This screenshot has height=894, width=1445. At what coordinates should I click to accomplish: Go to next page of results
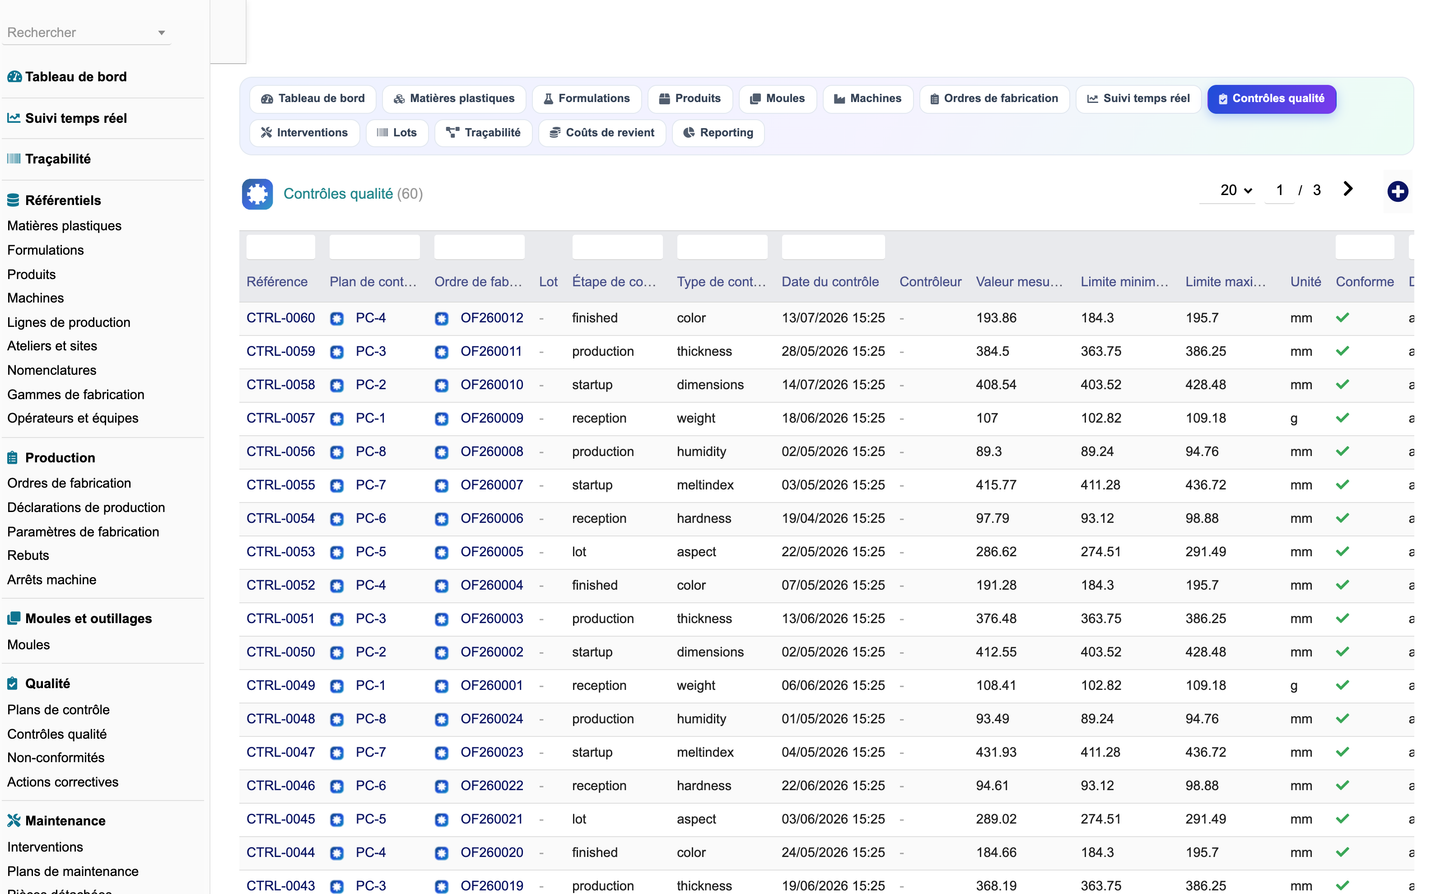click(x=1348, y=189)
